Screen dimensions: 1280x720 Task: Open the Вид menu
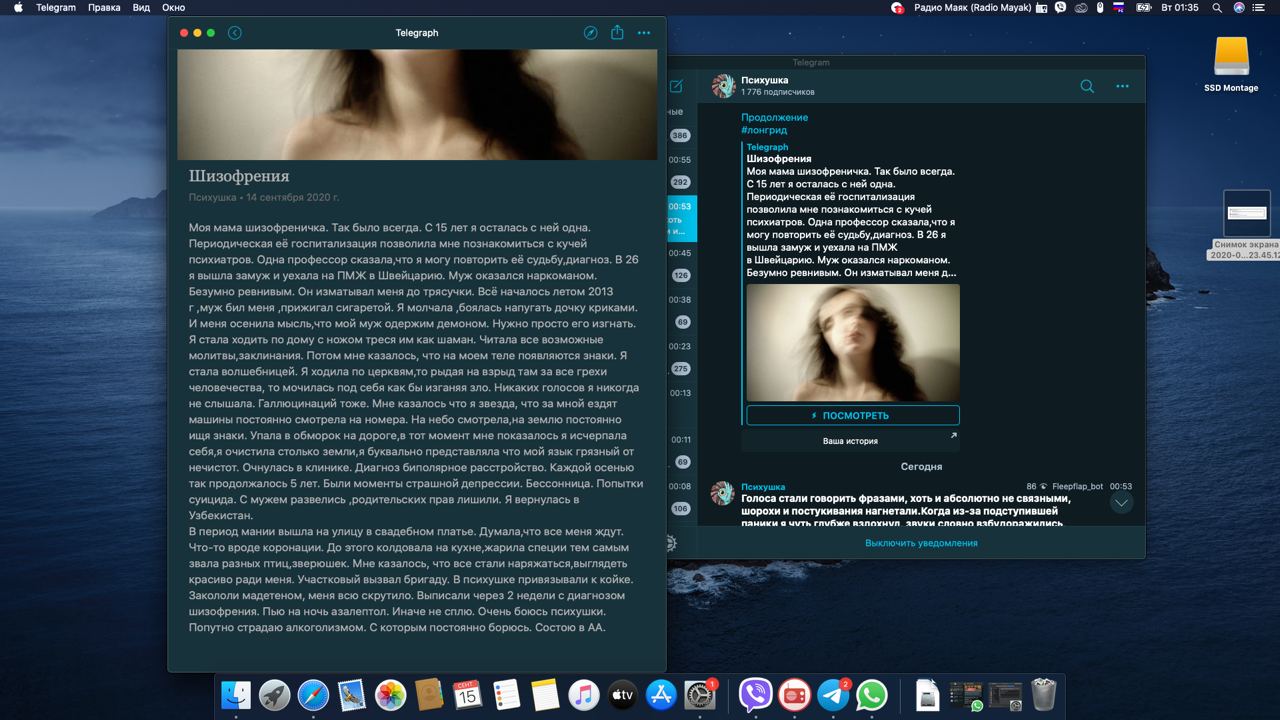coord(141,7)
